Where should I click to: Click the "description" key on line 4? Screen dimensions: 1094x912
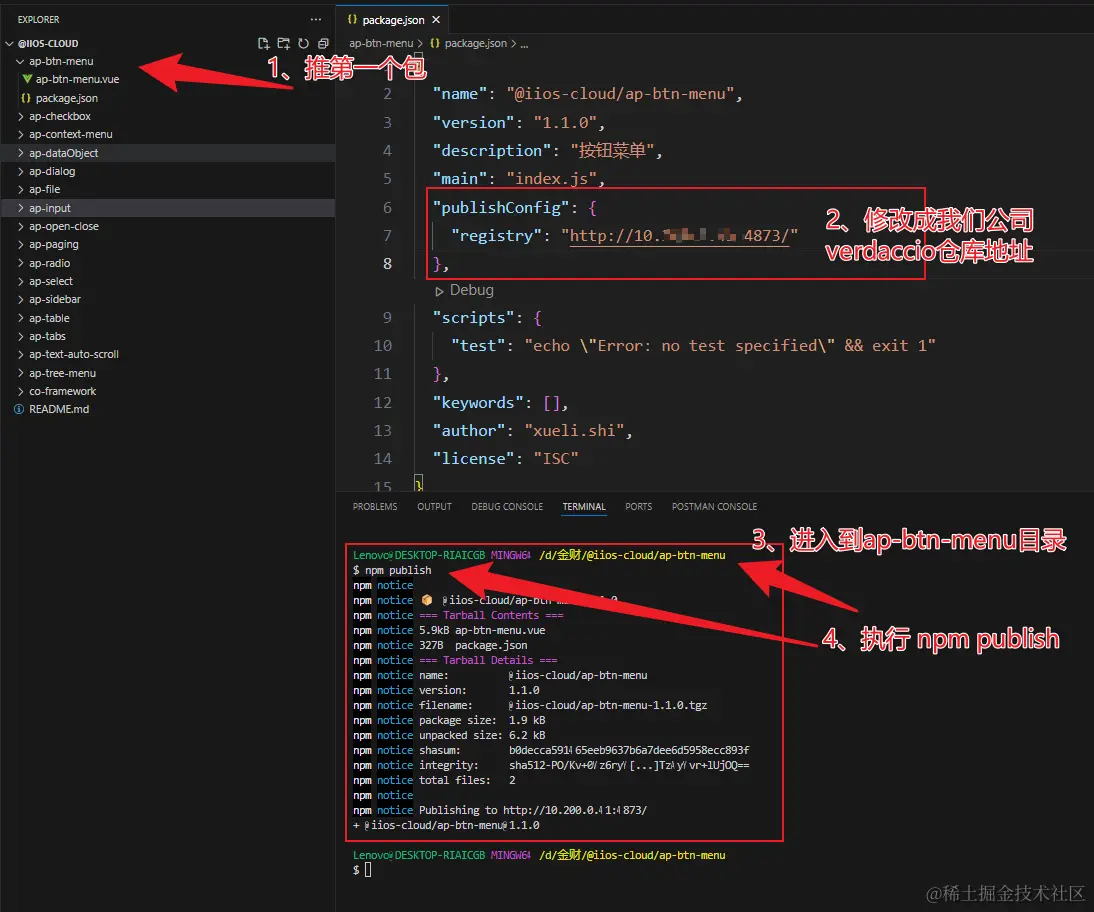pos(491,151)
